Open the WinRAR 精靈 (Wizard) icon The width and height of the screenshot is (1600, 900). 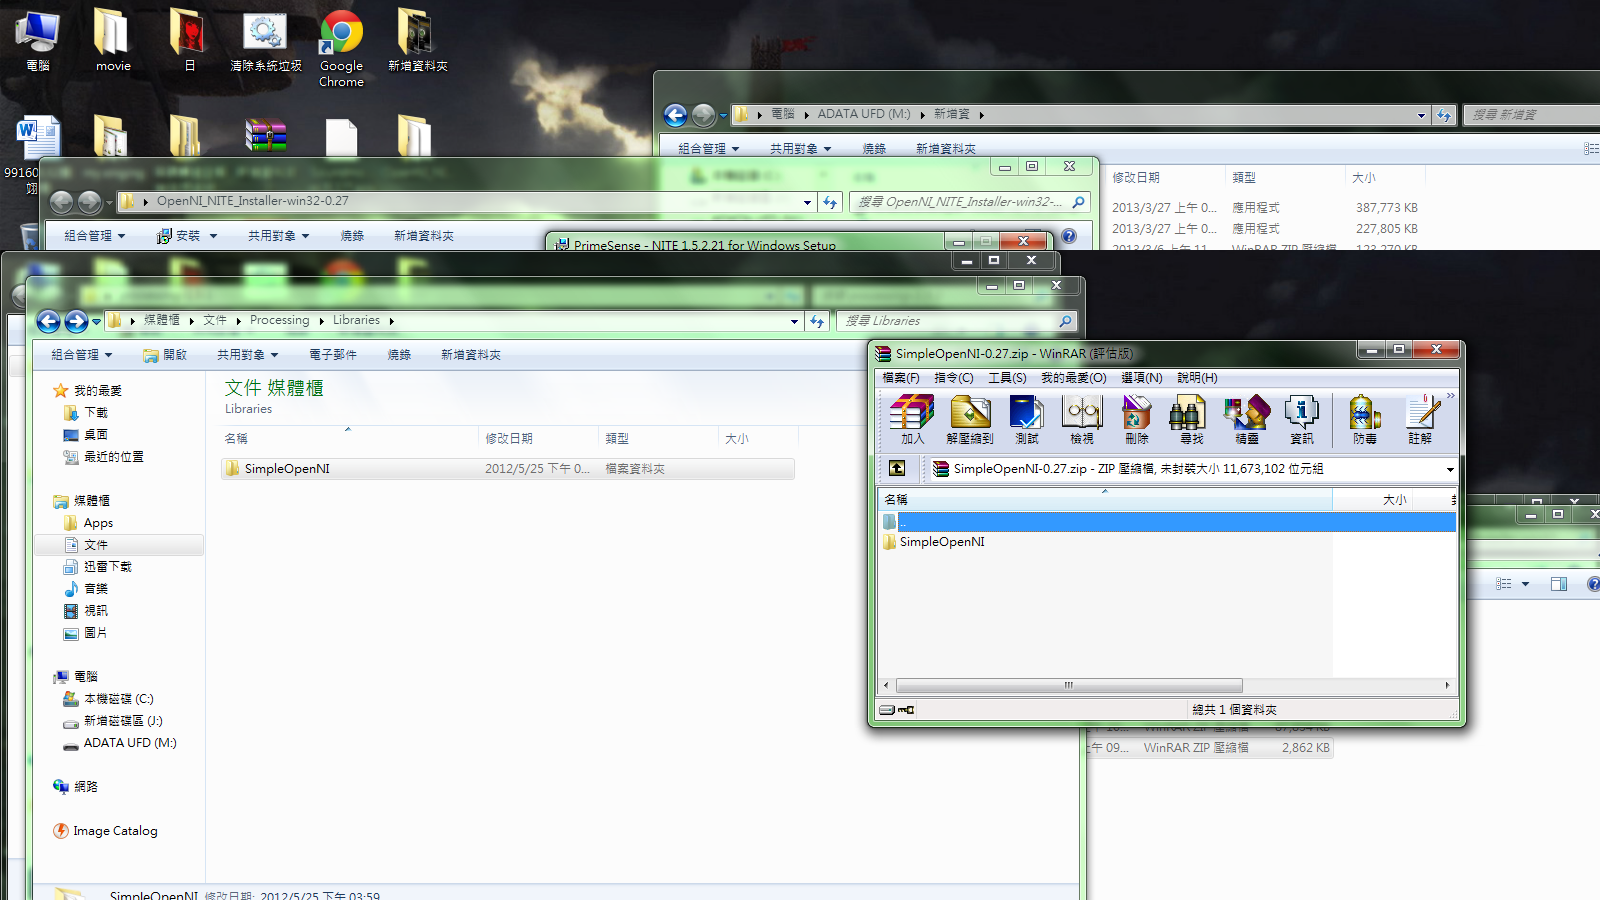click(1247, 419)
